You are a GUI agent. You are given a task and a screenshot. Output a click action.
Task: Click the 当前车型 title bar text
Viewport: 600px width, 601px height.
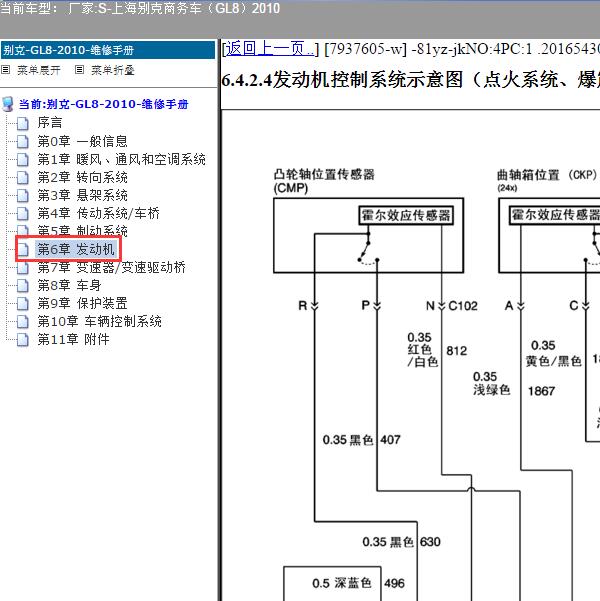(140, 8)
